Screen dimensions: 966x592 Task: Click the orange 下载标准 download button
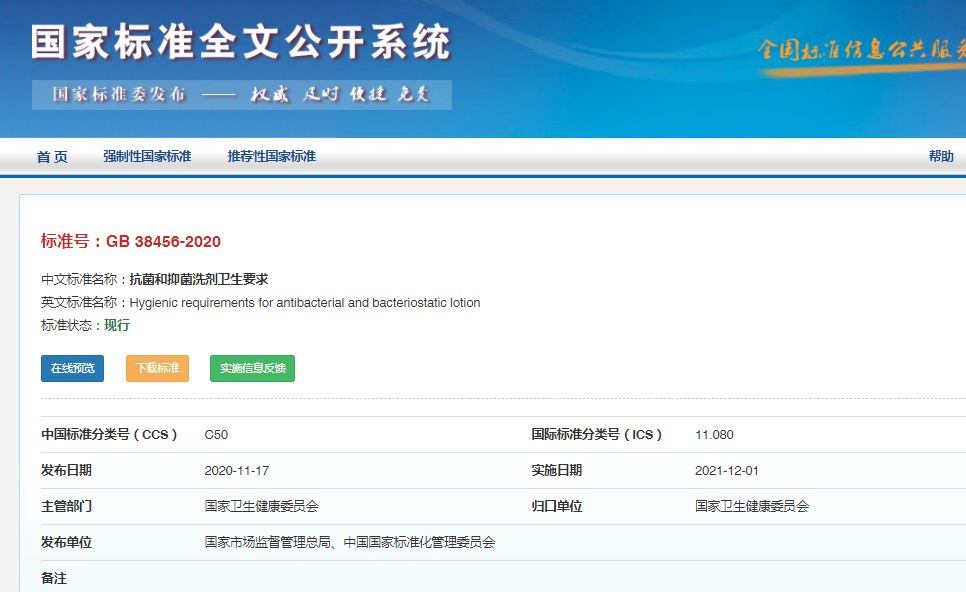pyautogui.click(x=157, y=368)
